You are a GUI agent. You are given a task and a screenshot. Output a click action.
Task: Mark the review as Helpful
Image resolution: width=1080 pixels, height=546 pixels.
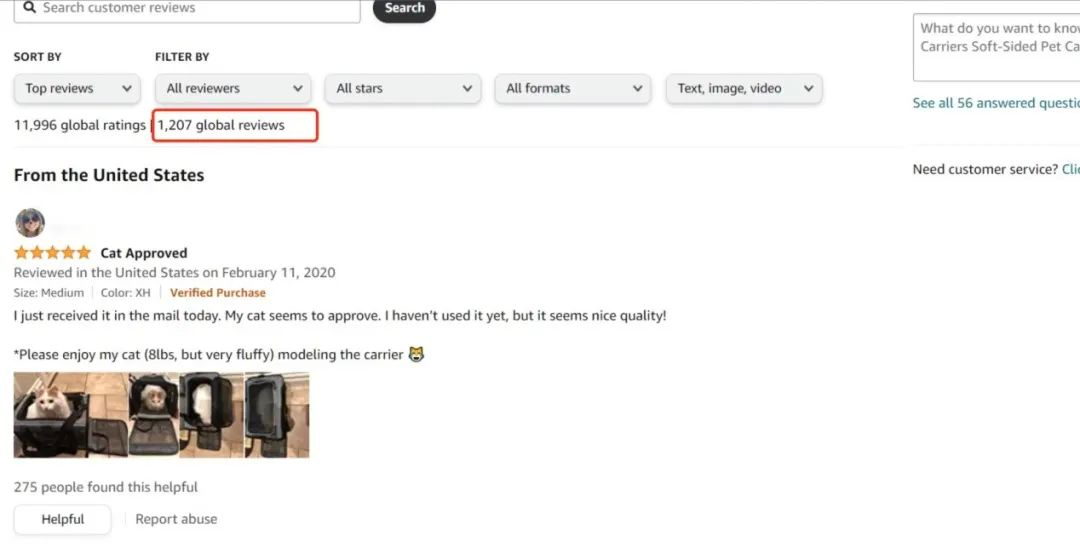pyautogui.click(x=63, y=520)
